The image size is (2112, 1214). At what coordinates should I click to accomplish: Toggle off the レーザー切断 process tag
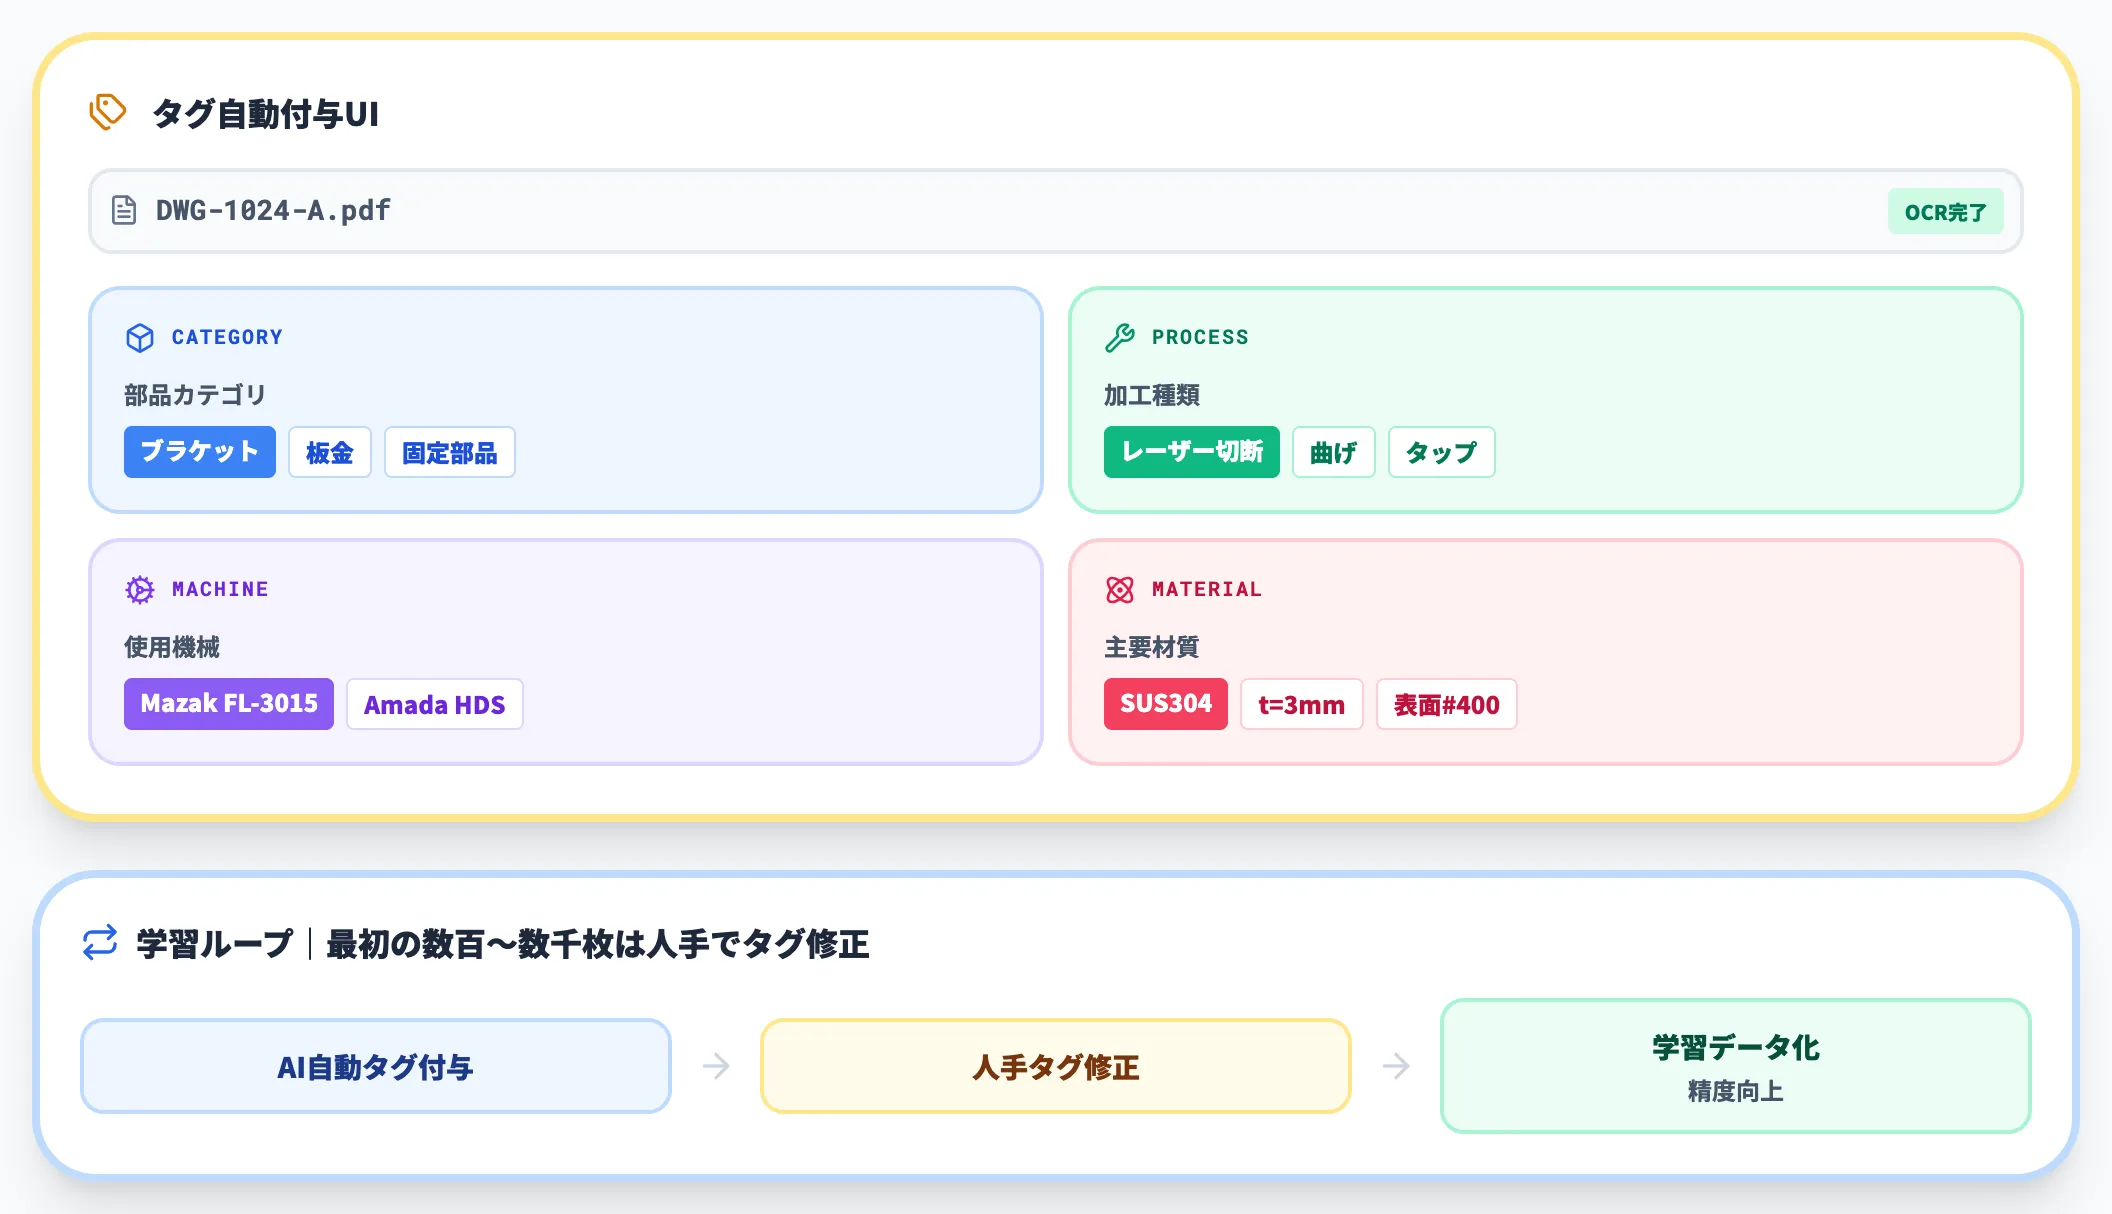pyautogui.click(x=1191, y=452)
